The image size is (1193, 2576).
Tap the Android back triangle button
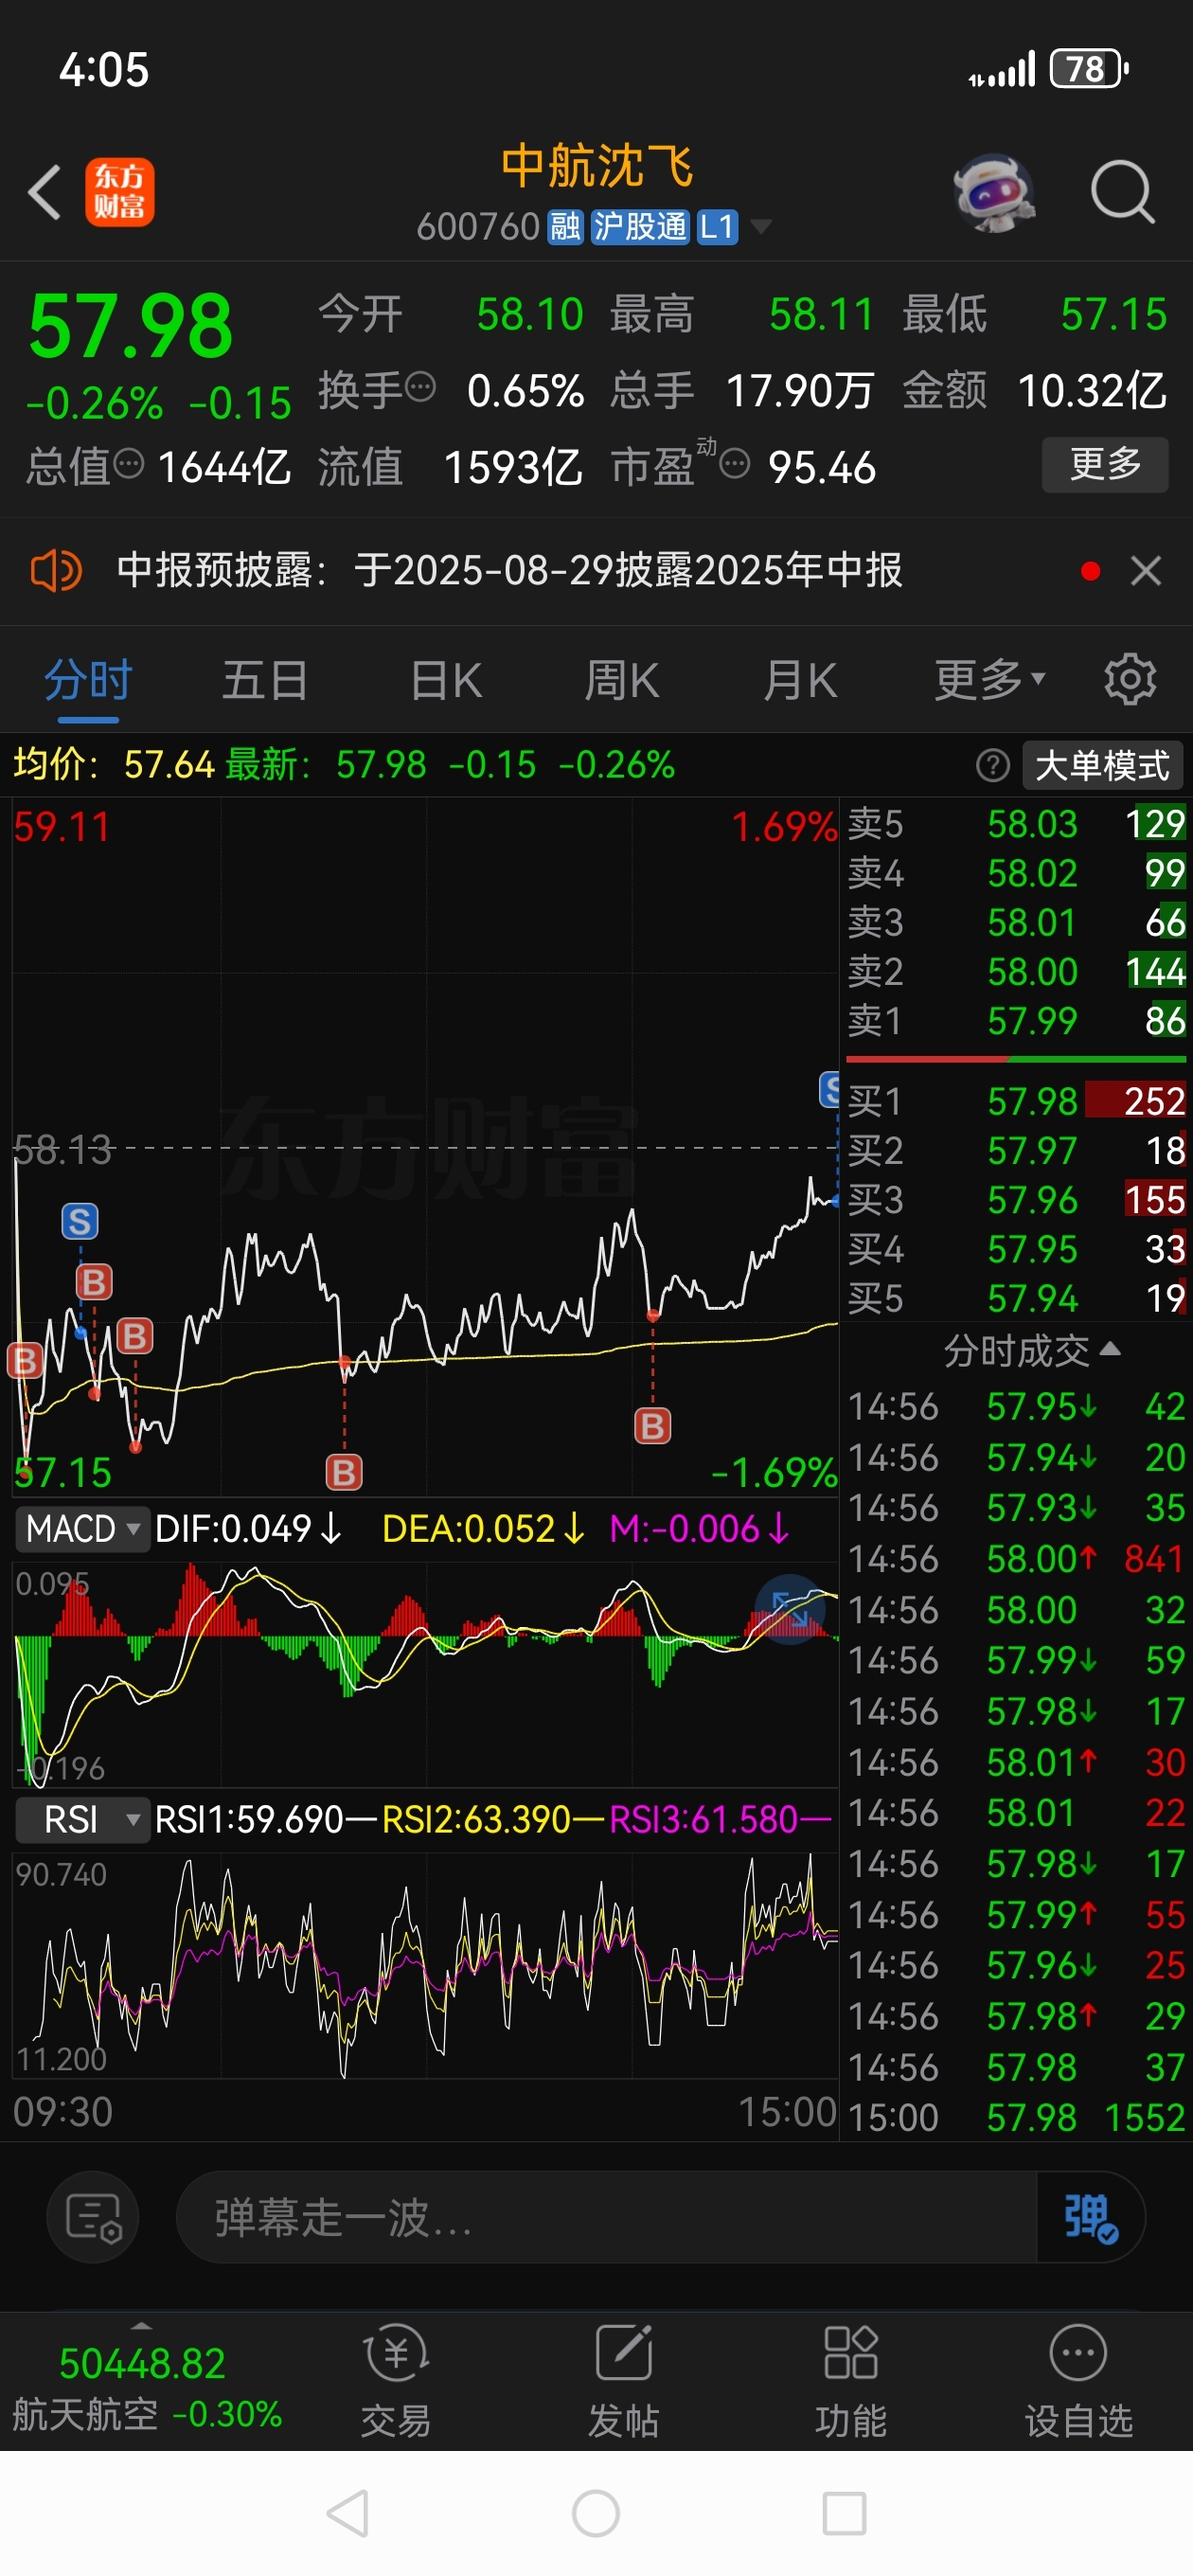(348, 2514)
